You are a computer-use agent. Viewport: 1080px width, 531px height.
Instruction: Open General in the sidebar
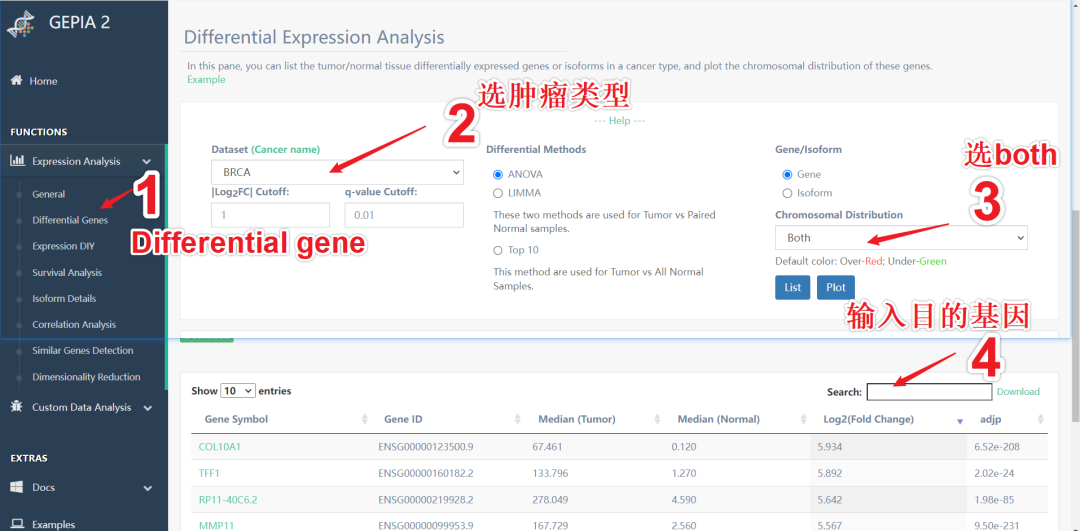click(48, 194)
